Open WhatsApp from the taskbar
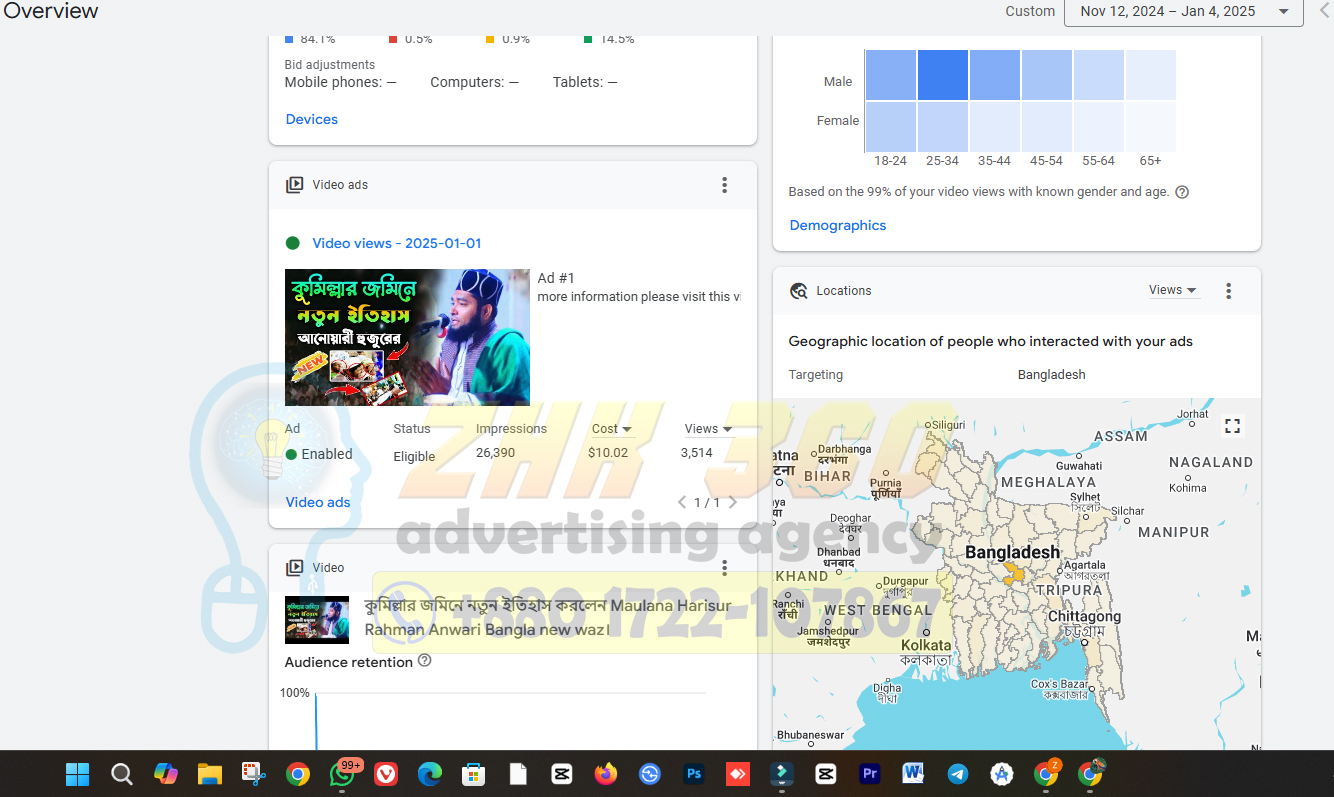The height and width of the screenshot is (797, 1334). pyautogui.click(x=341, y=774)
